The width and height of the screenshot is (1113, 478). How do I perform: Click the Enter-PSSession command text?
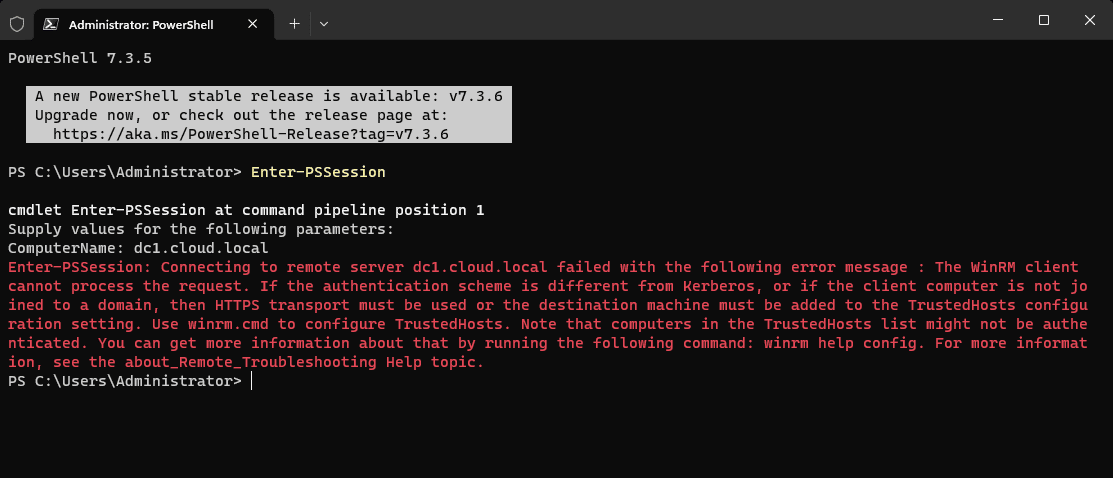[318, 172]
